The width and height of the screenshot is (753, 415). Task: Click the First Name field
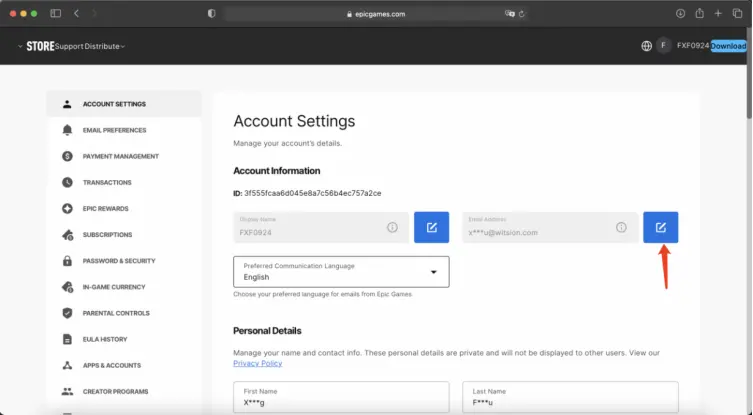(x=341, y=398)
